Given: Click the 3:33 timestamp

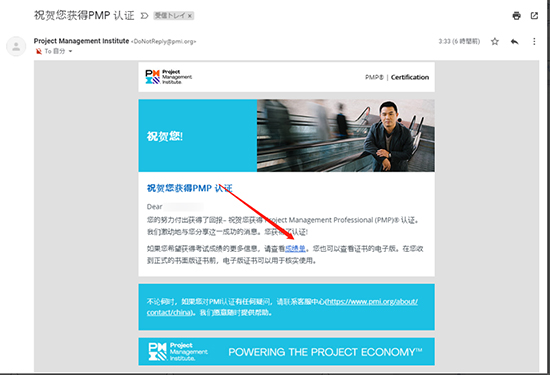Looking at the screenshot, I should (x=459, y=41).
